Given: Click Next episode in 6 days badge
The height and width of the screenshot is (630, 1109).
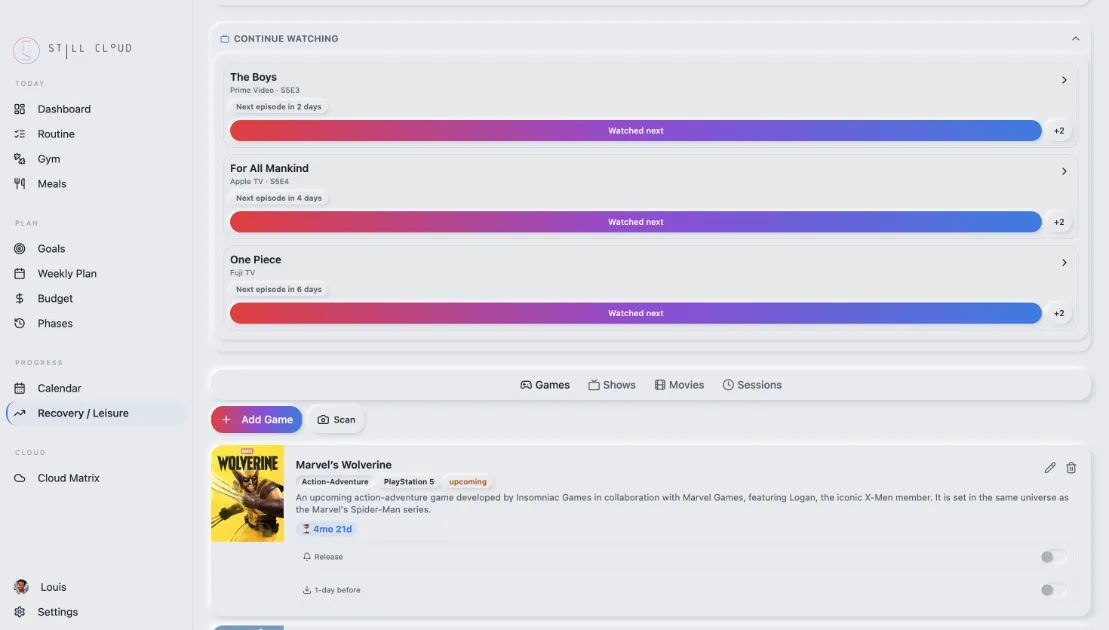Looking at the screenshot, I should coord(279,289).
